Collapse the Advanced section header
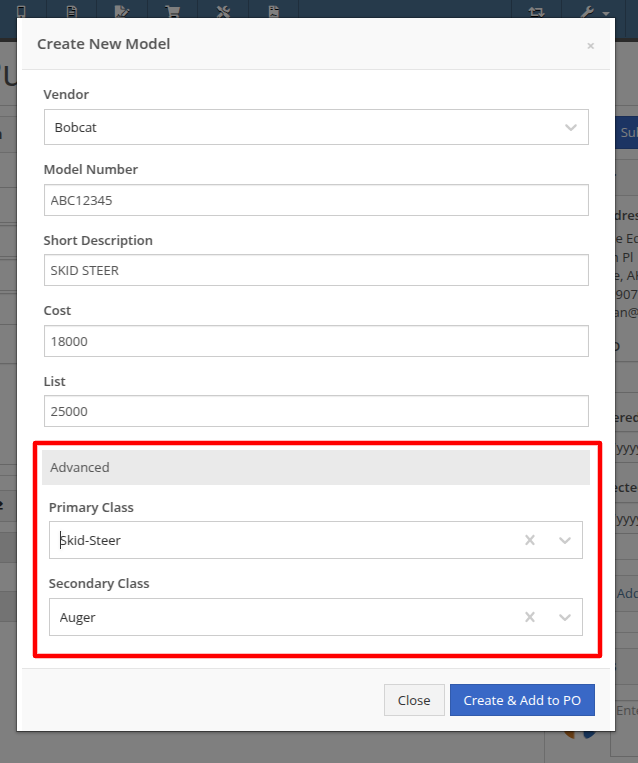Viewport: 638px width, 763px height. [316, 467]
